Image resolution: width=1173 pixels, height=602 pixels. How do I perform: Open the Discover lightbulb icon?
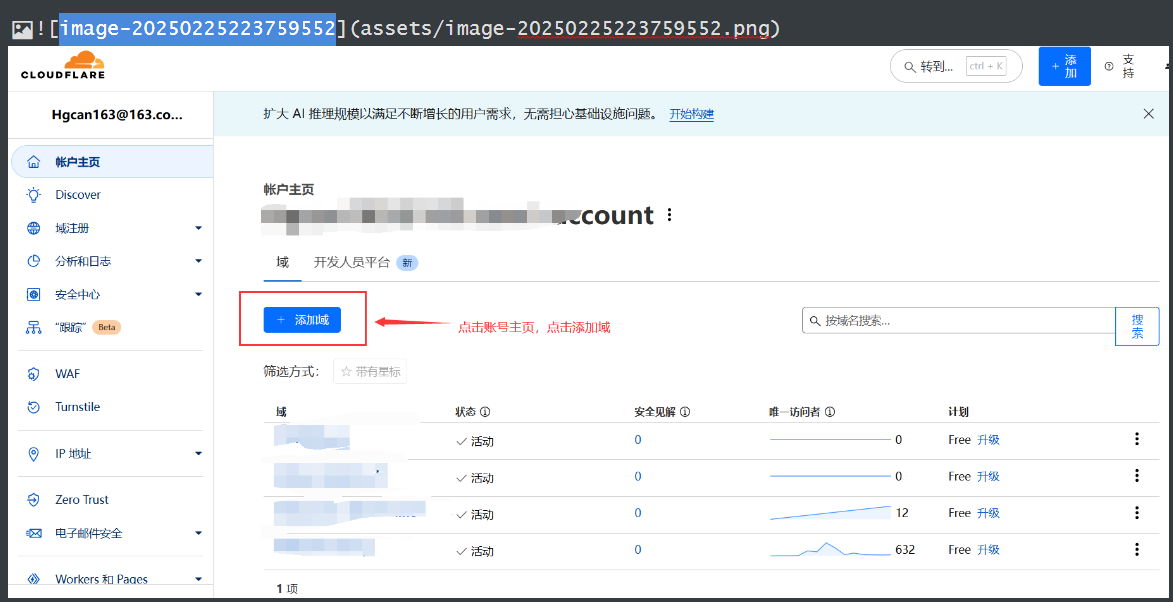[34, 195]
